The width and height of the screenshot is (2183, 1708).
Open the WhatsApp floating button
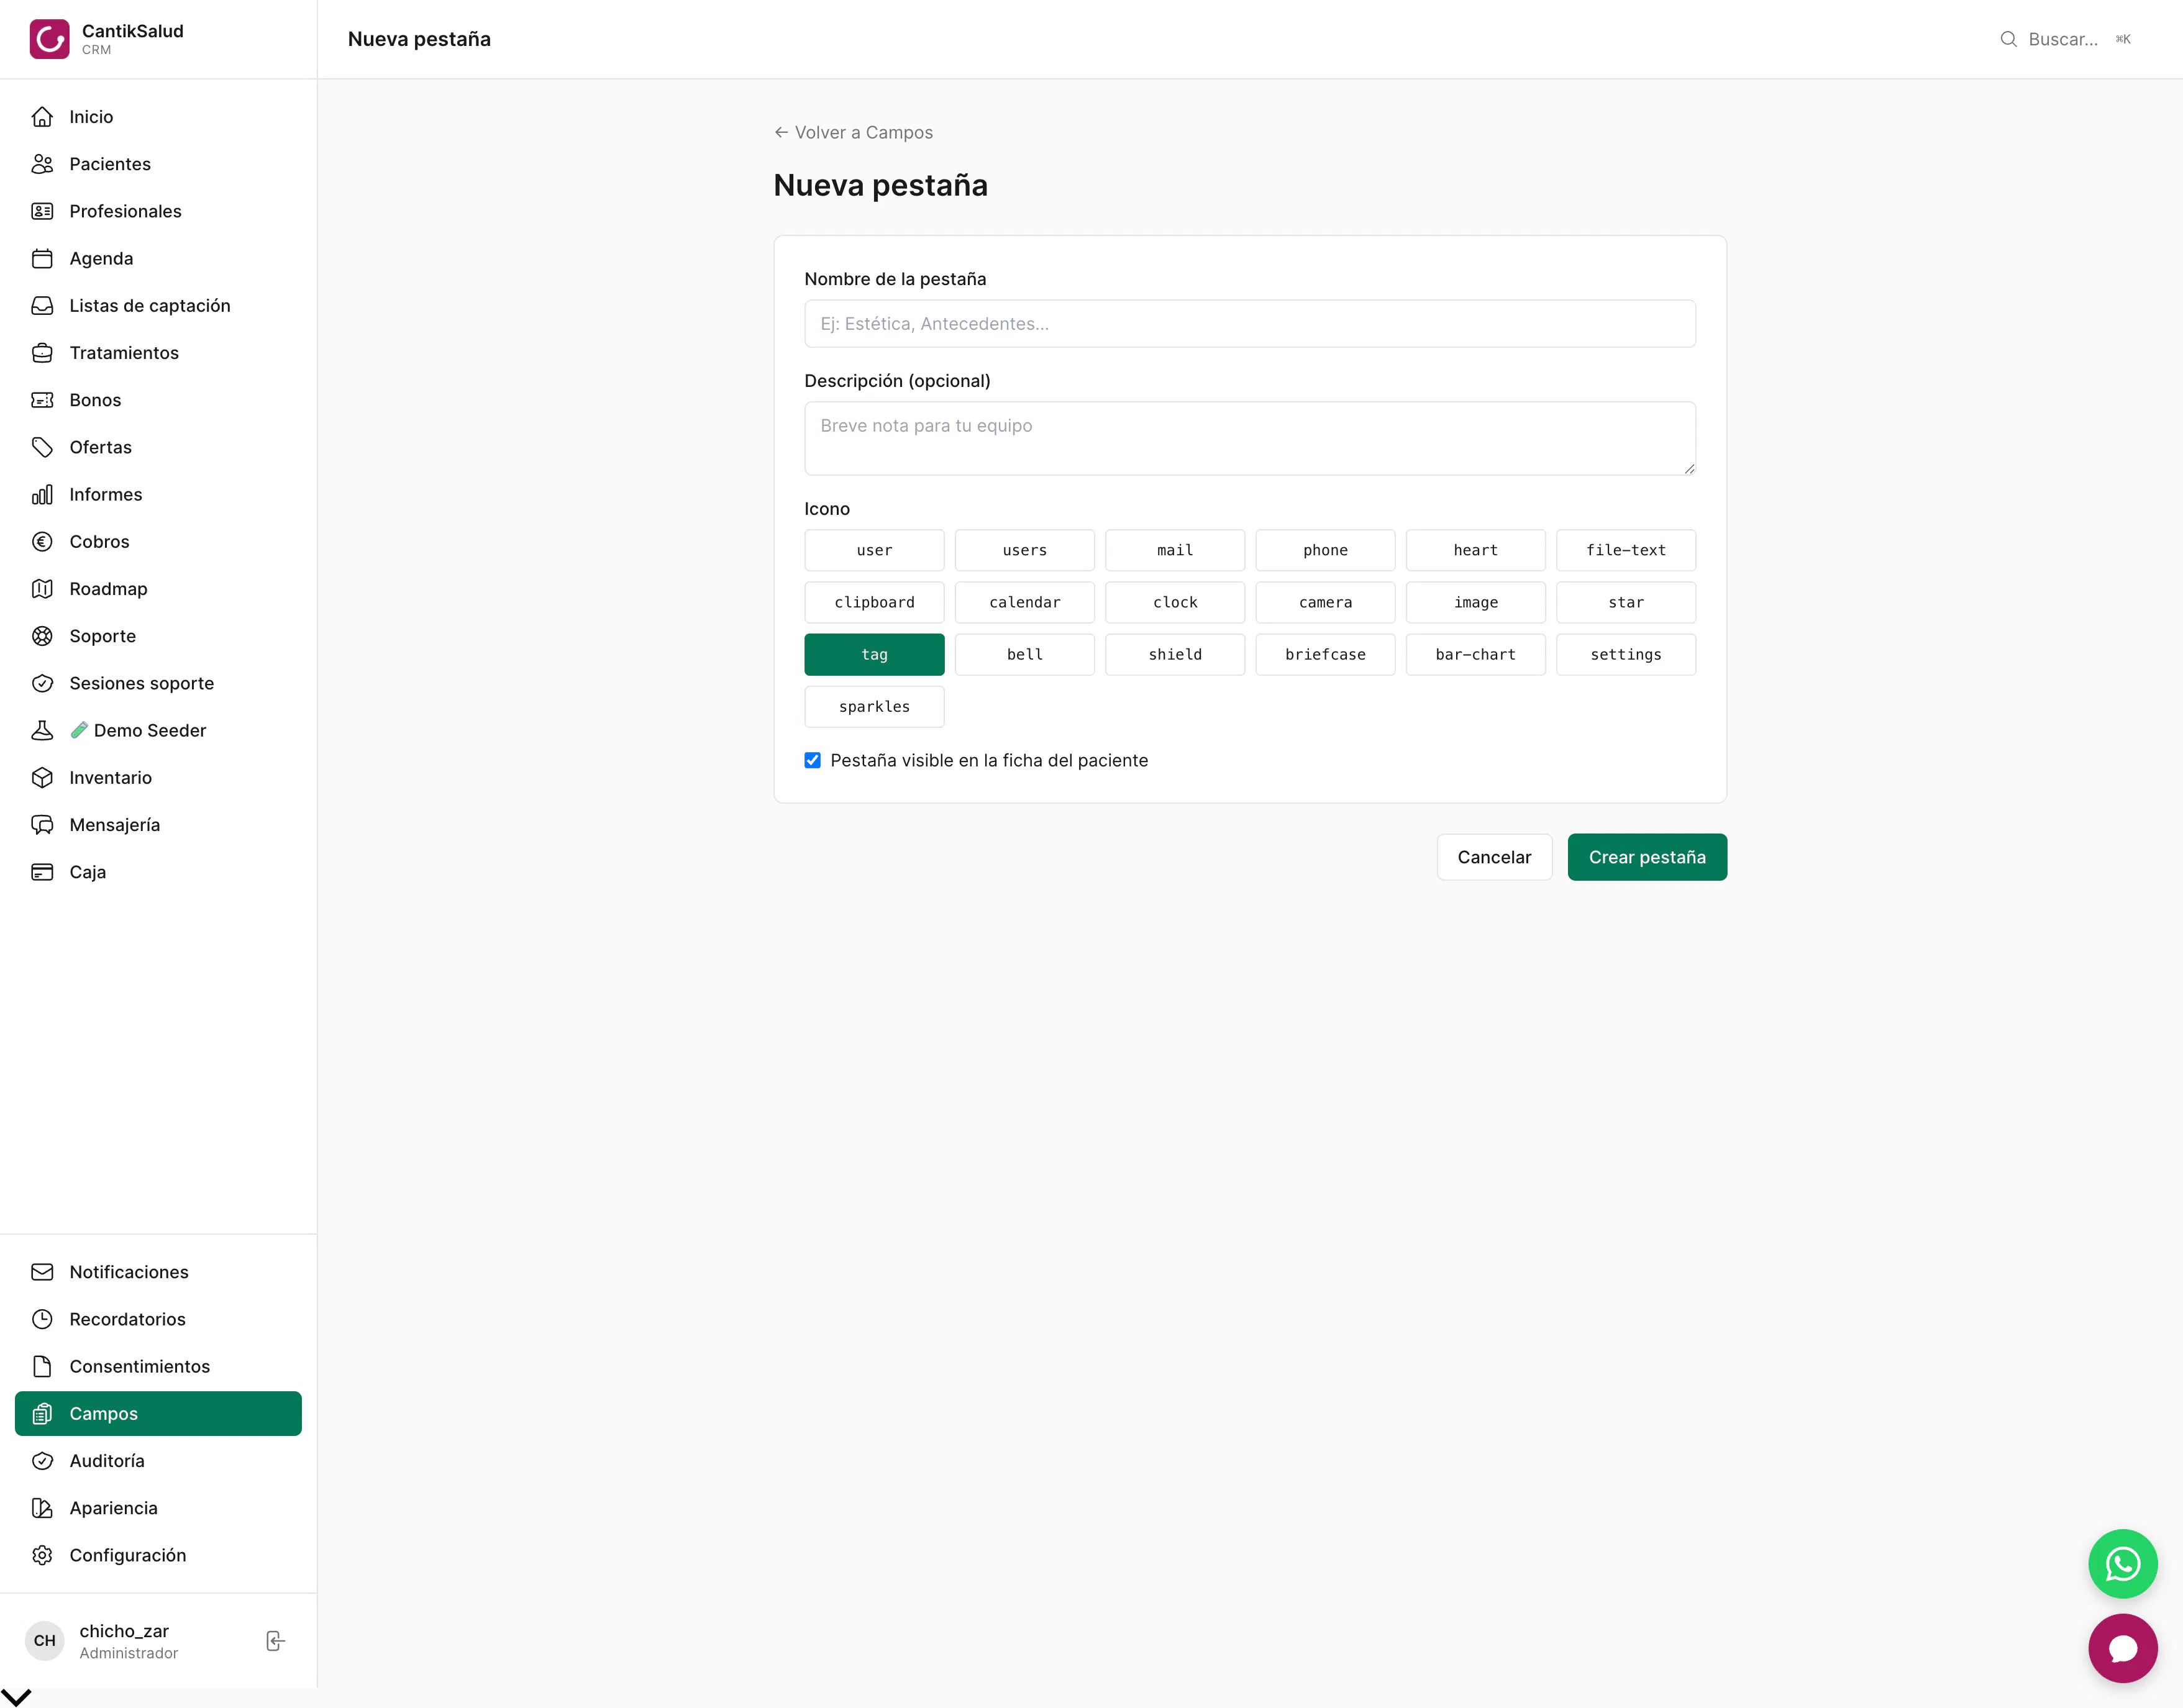(x=2122, y=1564)
